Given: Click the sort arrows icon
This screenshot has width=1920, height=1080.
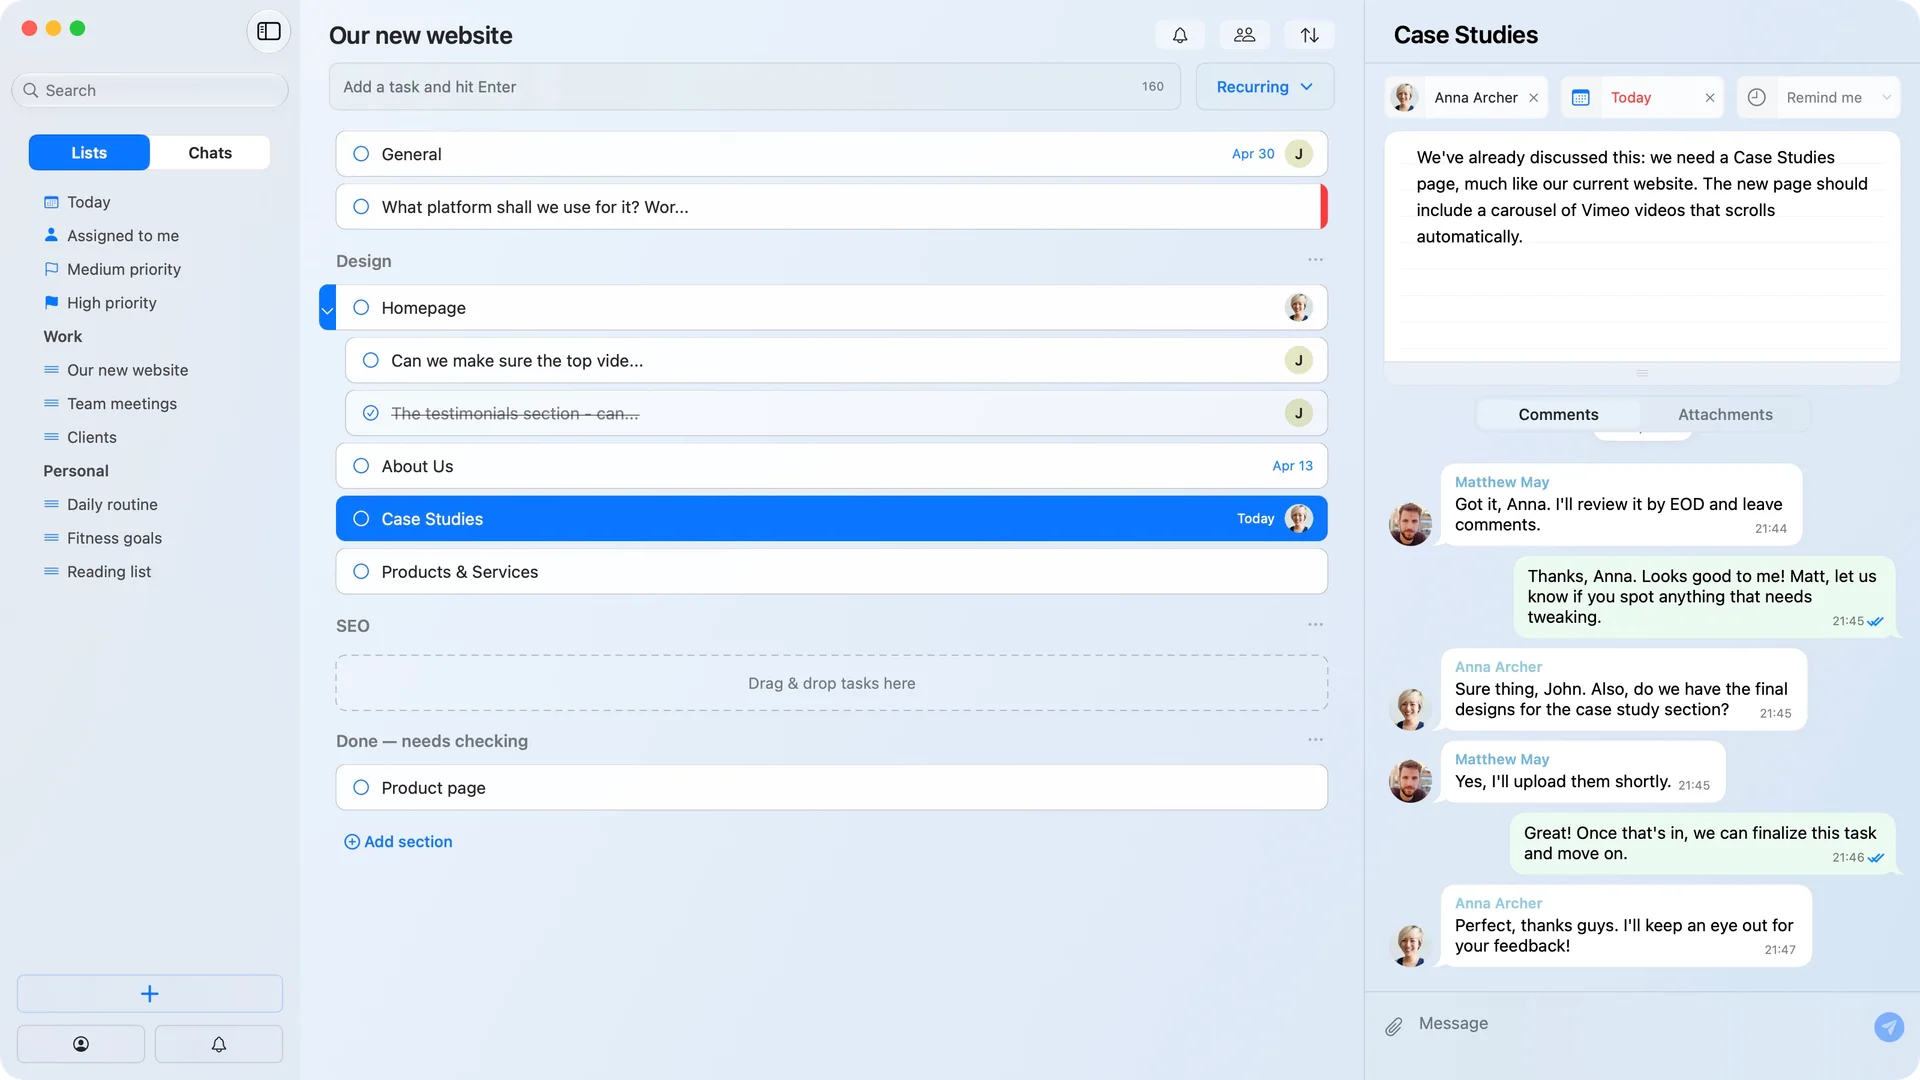Looking at the screenshot, I should pos(1309,35).
